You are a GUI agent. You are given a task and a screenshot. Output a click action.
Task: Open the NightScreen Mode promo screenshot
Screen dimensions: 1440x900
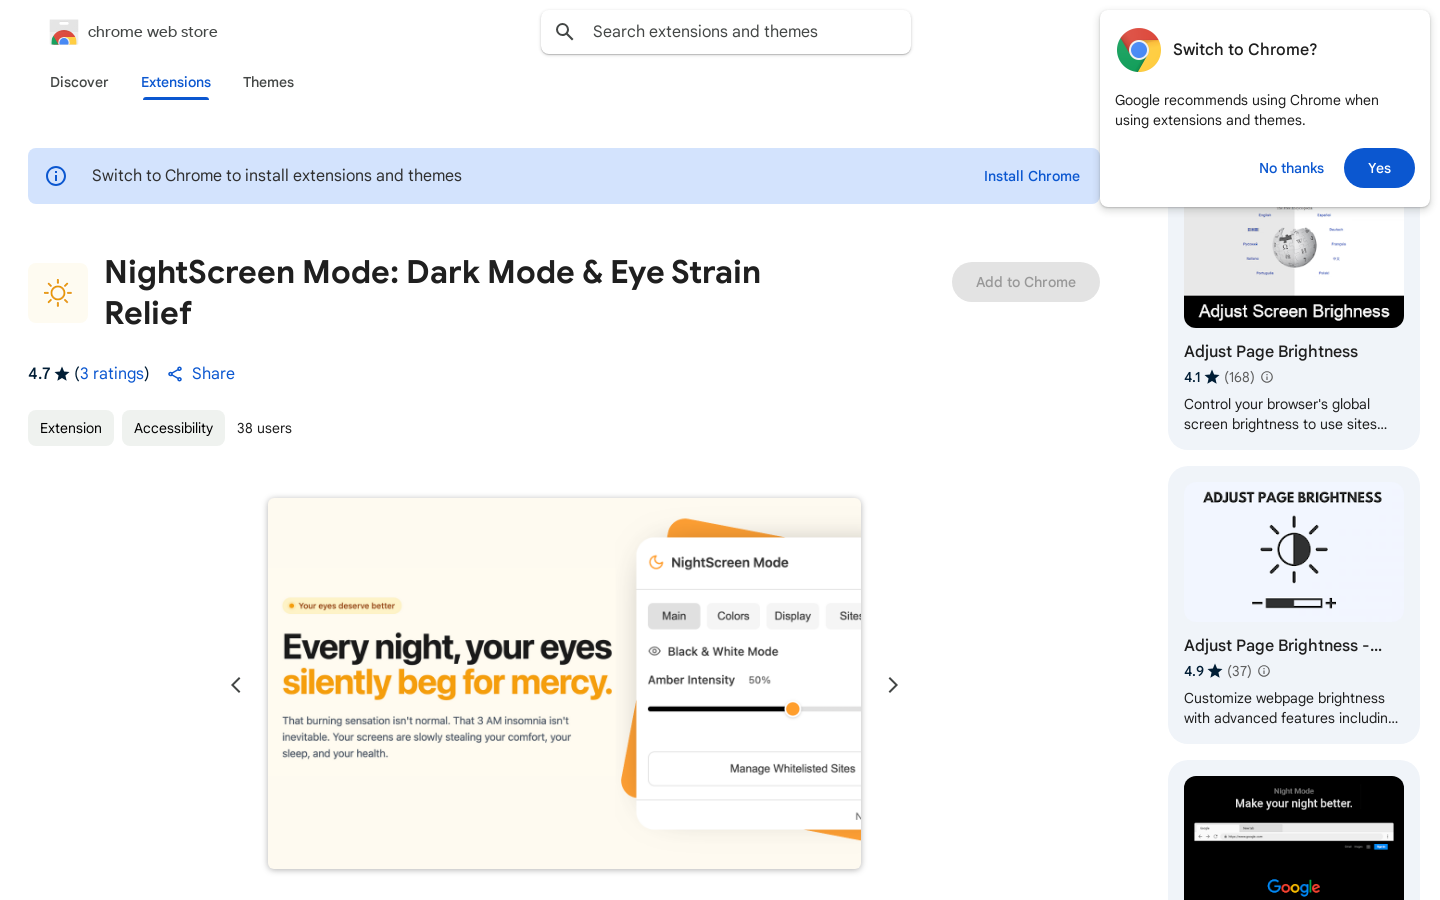[x=564, y=684]
